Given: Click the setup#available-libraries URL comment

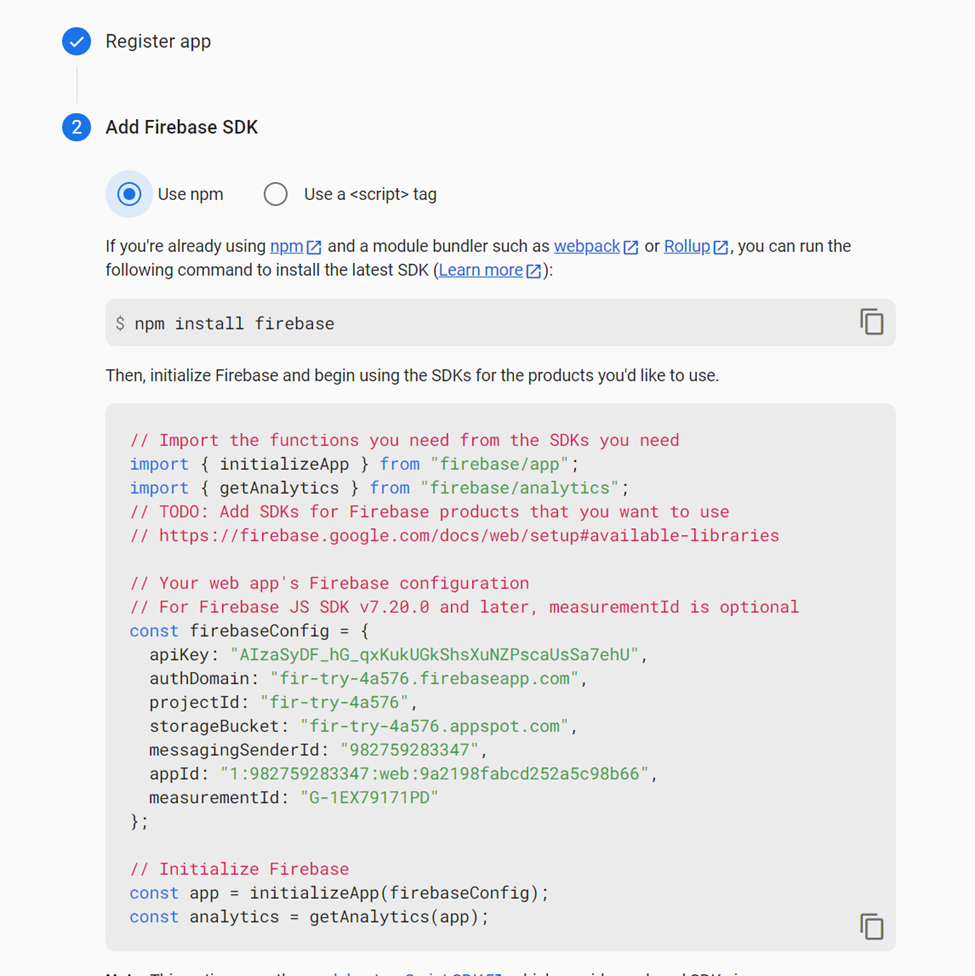Looking at the screenshot, I should [455, 536].
